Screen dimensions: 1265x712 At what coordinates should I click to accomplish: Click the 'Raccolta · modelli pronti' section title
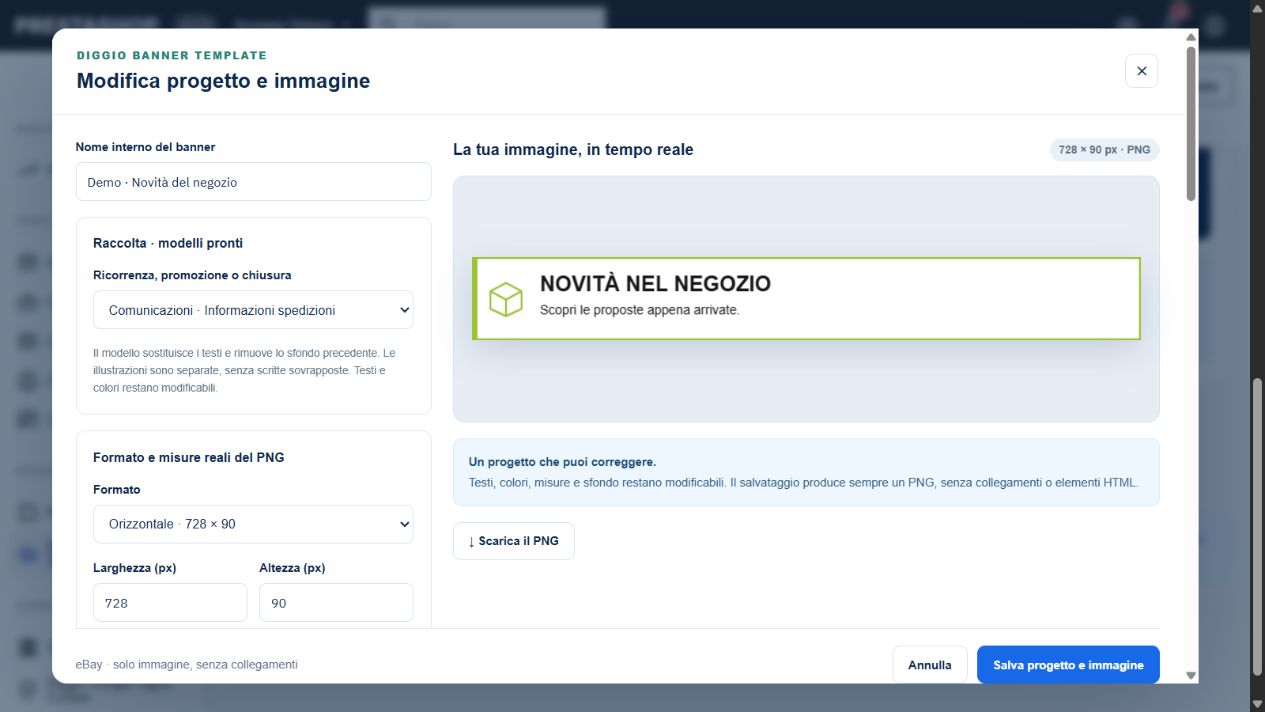pyautogui.click(x=168, y=243)
